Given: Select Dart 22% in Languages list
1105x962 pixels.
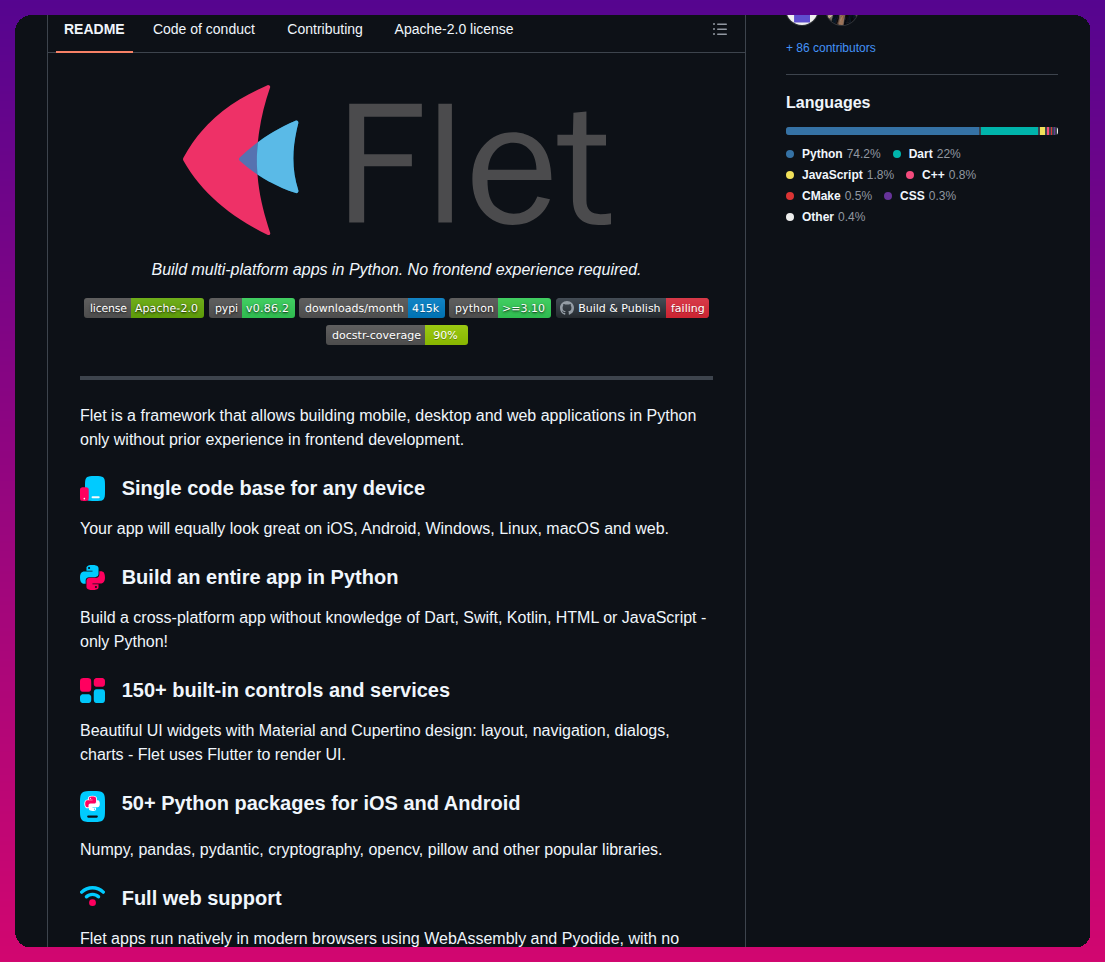Looking at the screenshot, I should tap(927, 154).
